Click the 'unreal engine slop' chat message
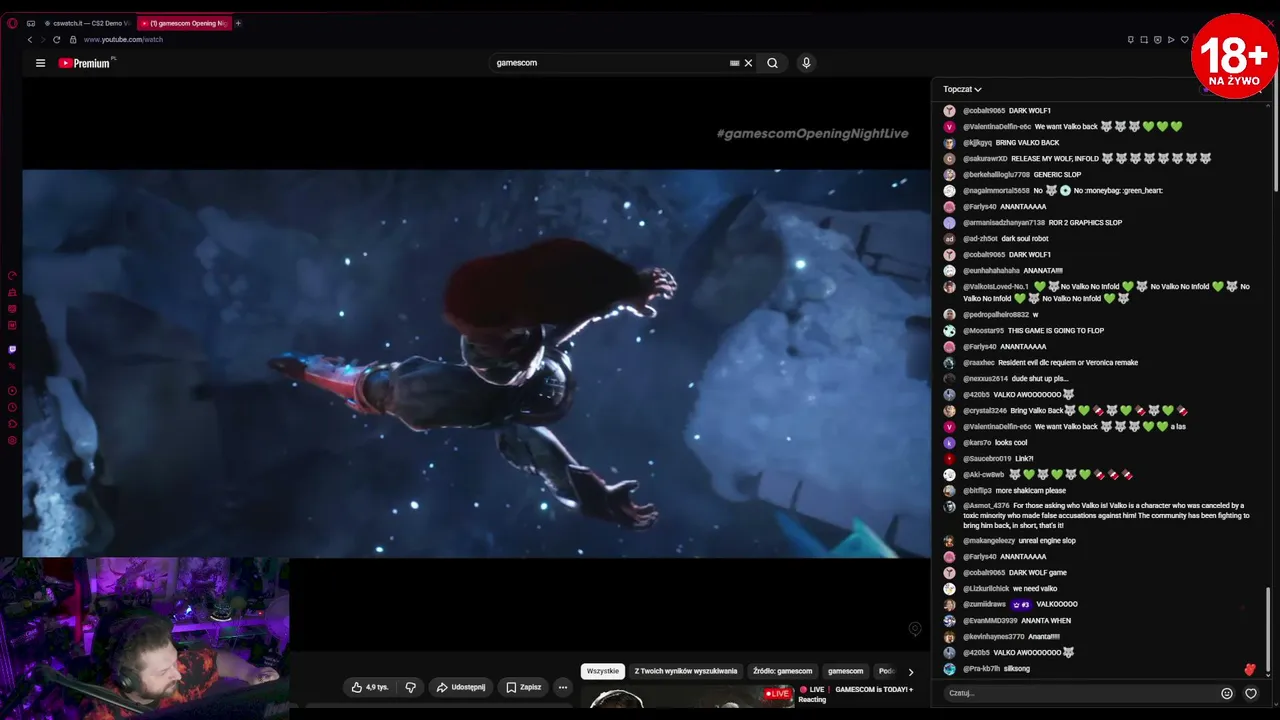This screenshot has width=1280, height=720. coord(1047,541)
